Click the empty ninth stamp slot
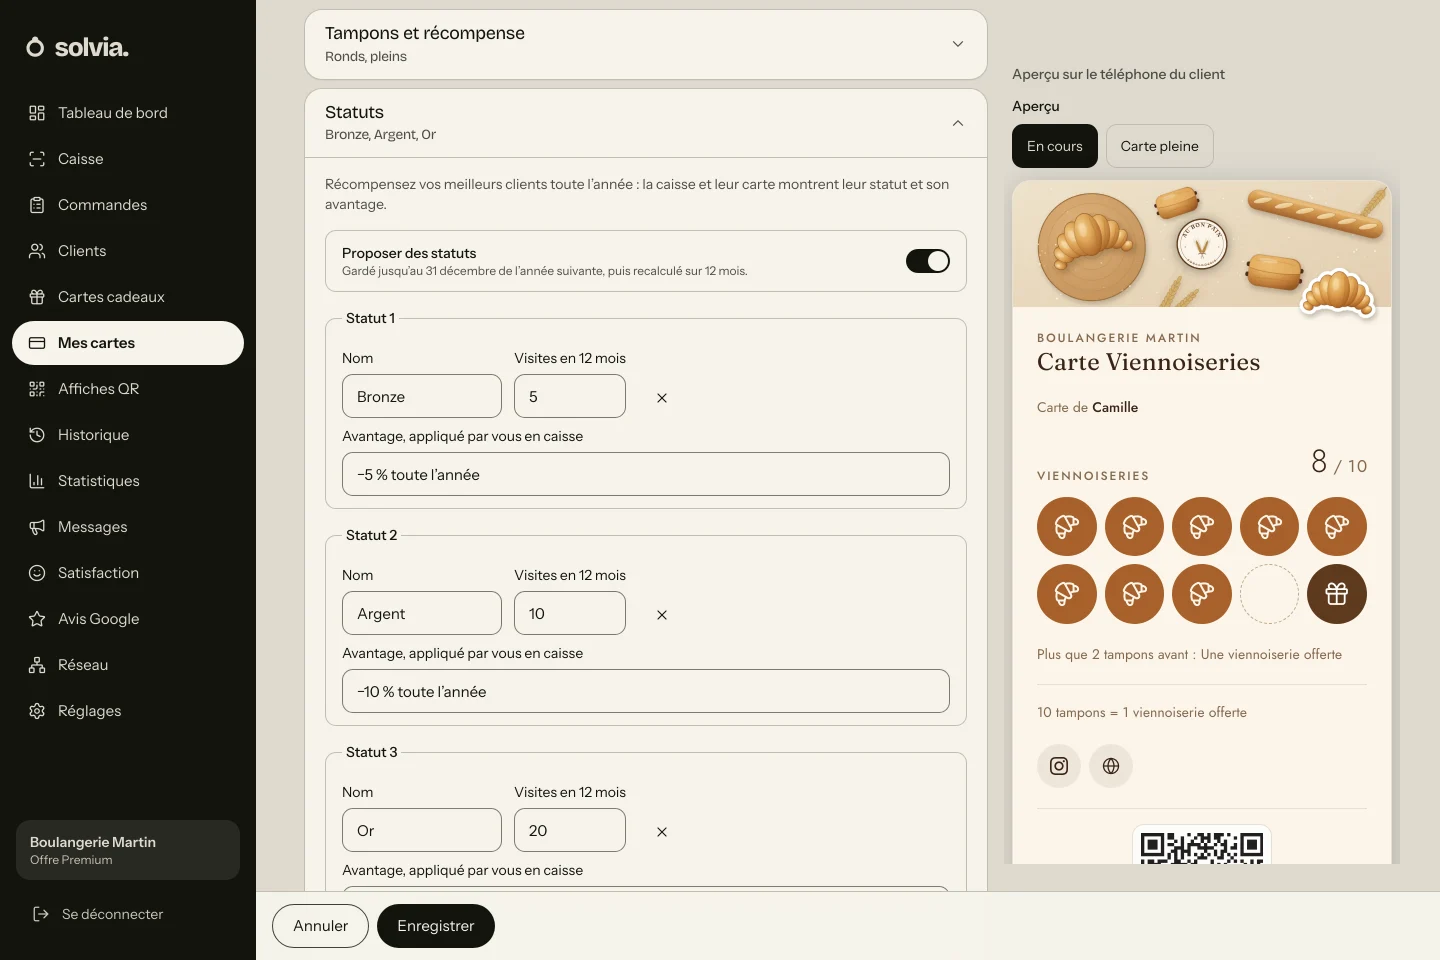Image resolution: width=1440 pixels, height=960 pixels. 1269,594
